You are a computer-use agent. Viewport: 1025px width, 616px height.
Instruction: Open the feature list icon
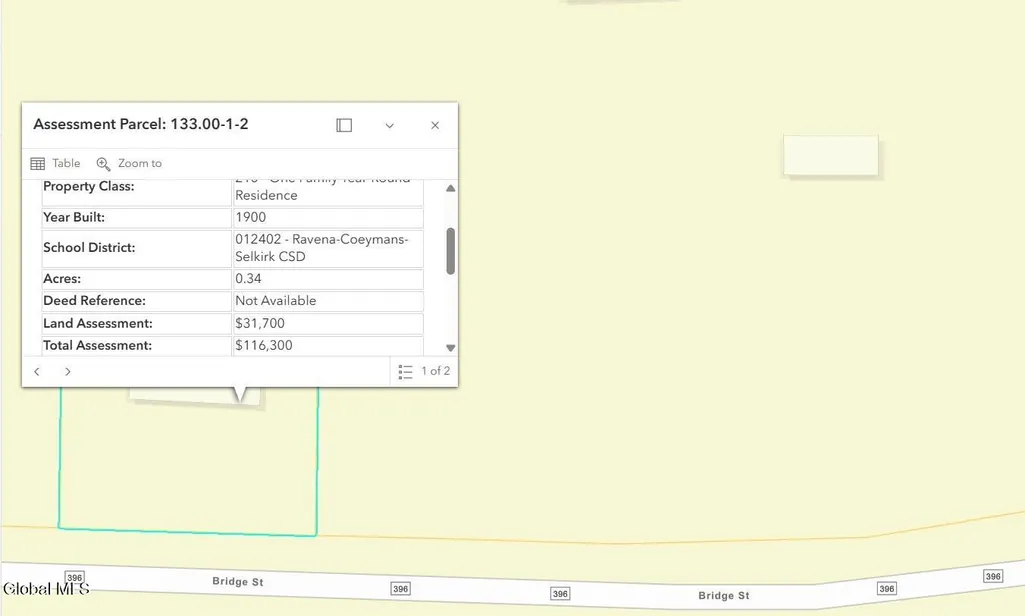(405, 372)
